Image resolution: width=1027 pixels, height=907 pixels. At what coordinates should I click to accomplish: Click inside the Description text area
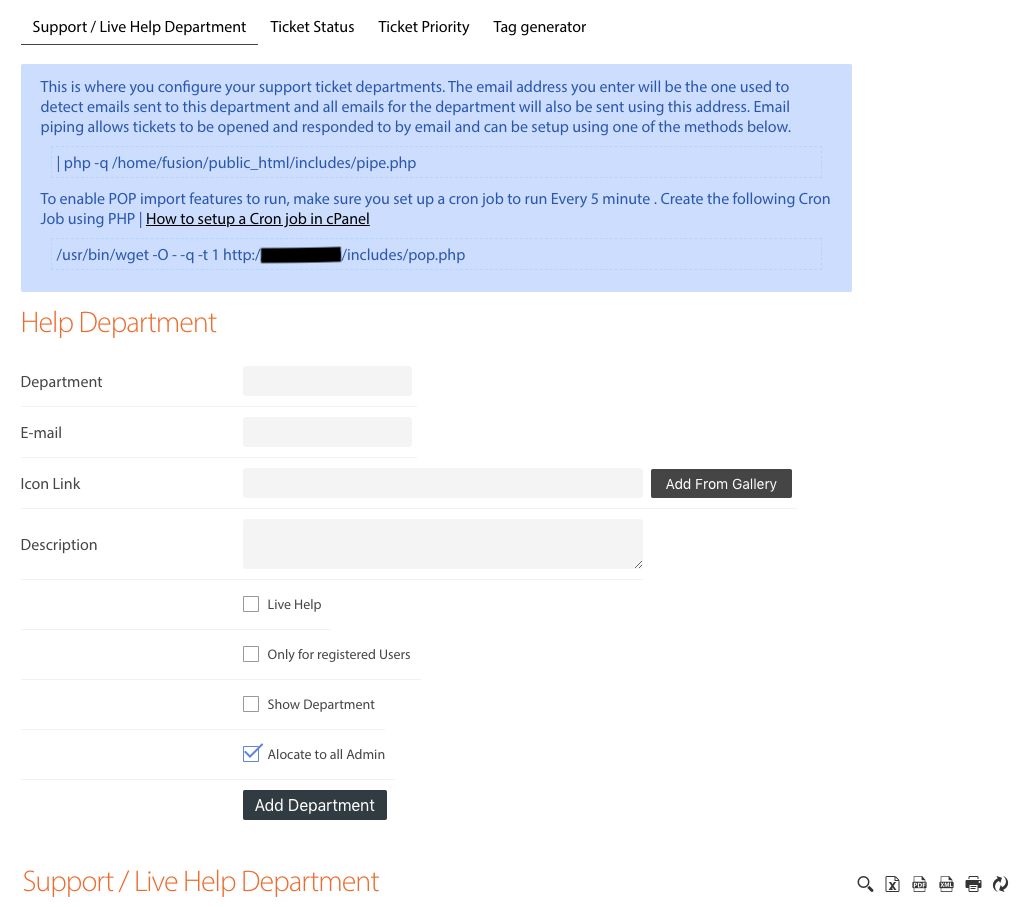442,543
